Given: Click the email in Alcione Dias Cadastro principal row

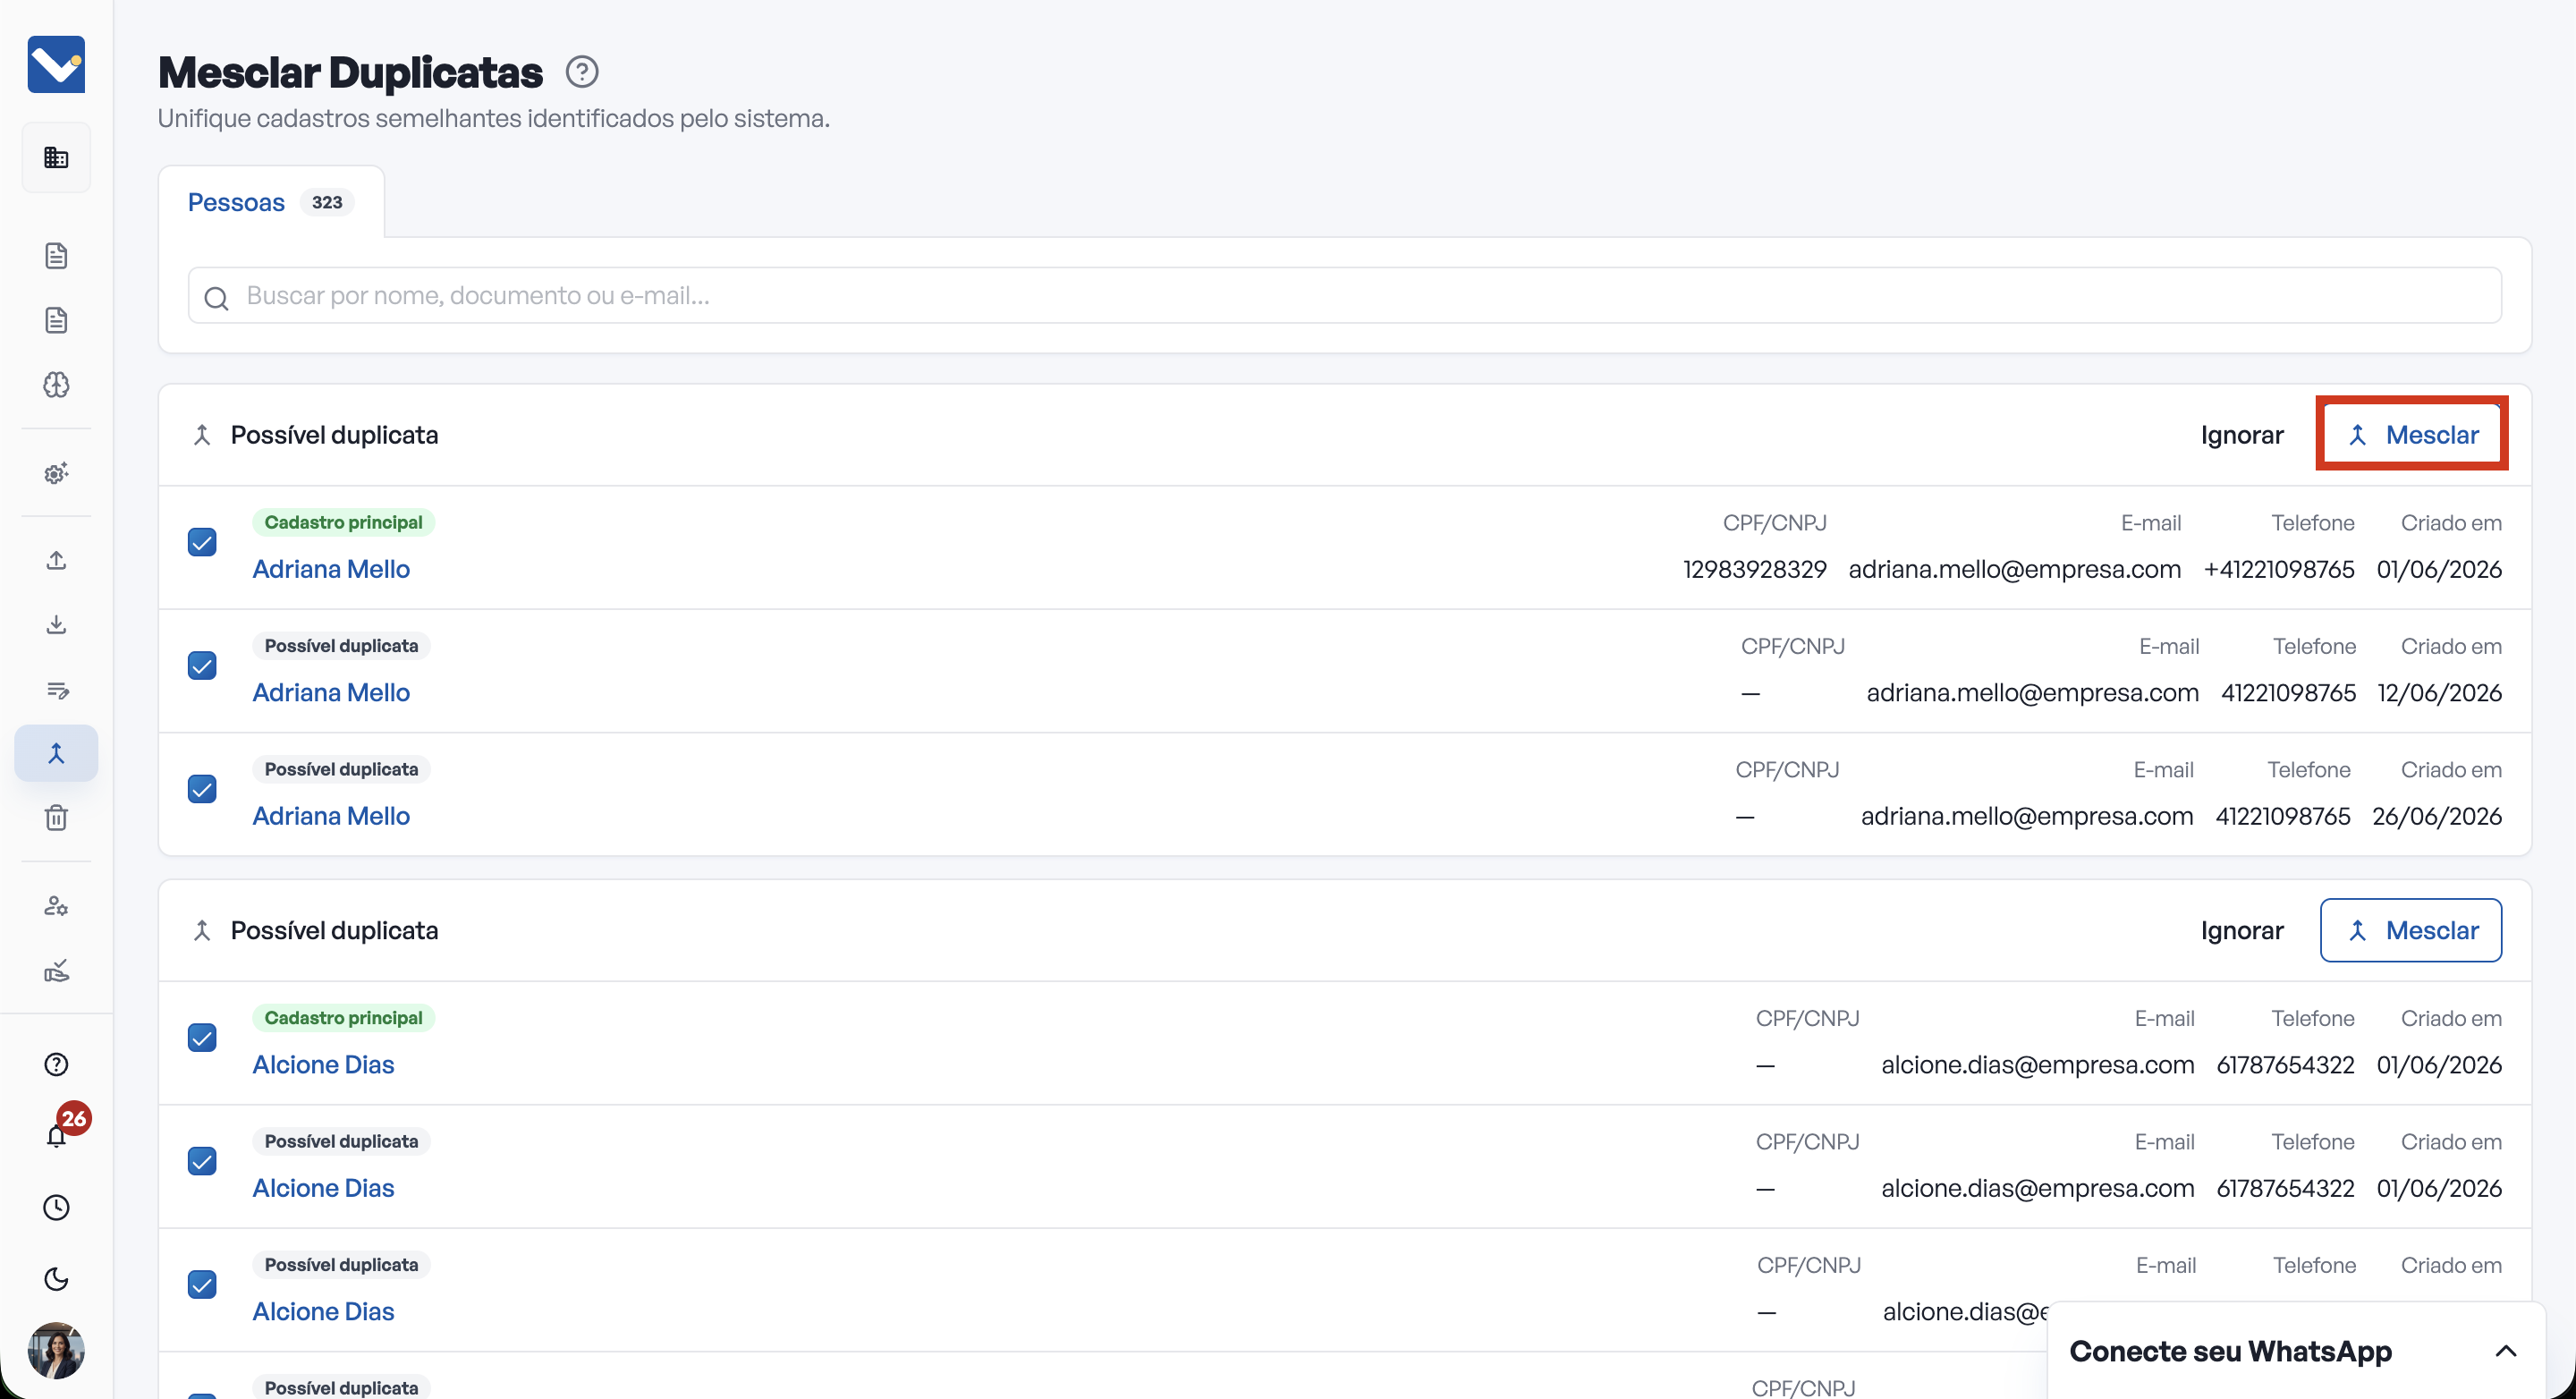Looking at the screenshot, I should (x=2038, y=1064).
